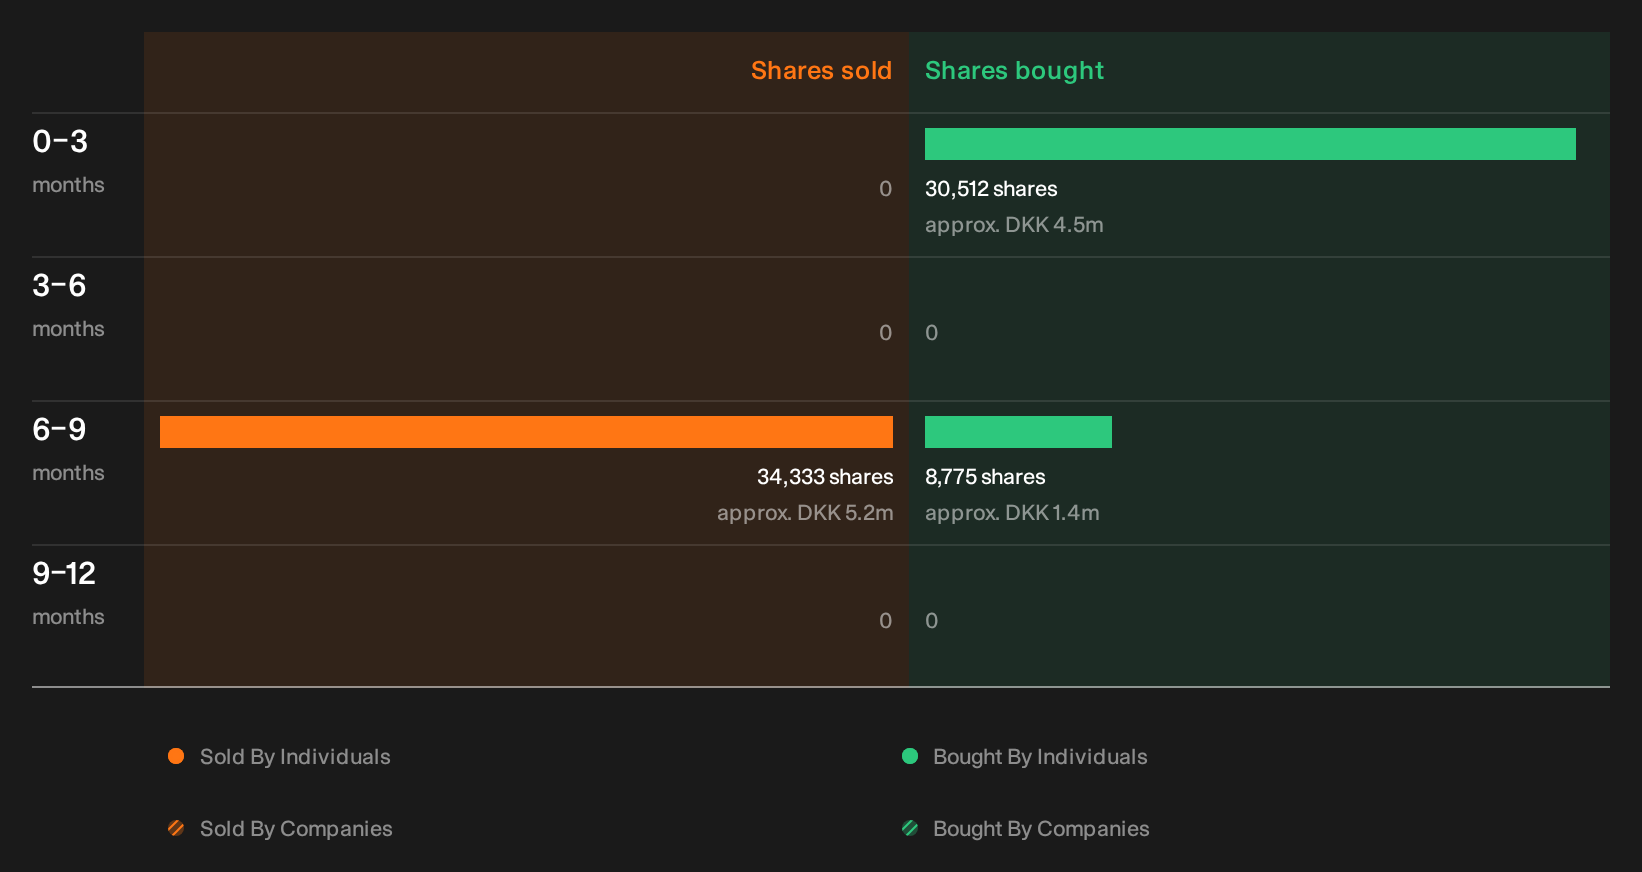
Task: Click the 8,775 shares value
Action: click(985, 477)
